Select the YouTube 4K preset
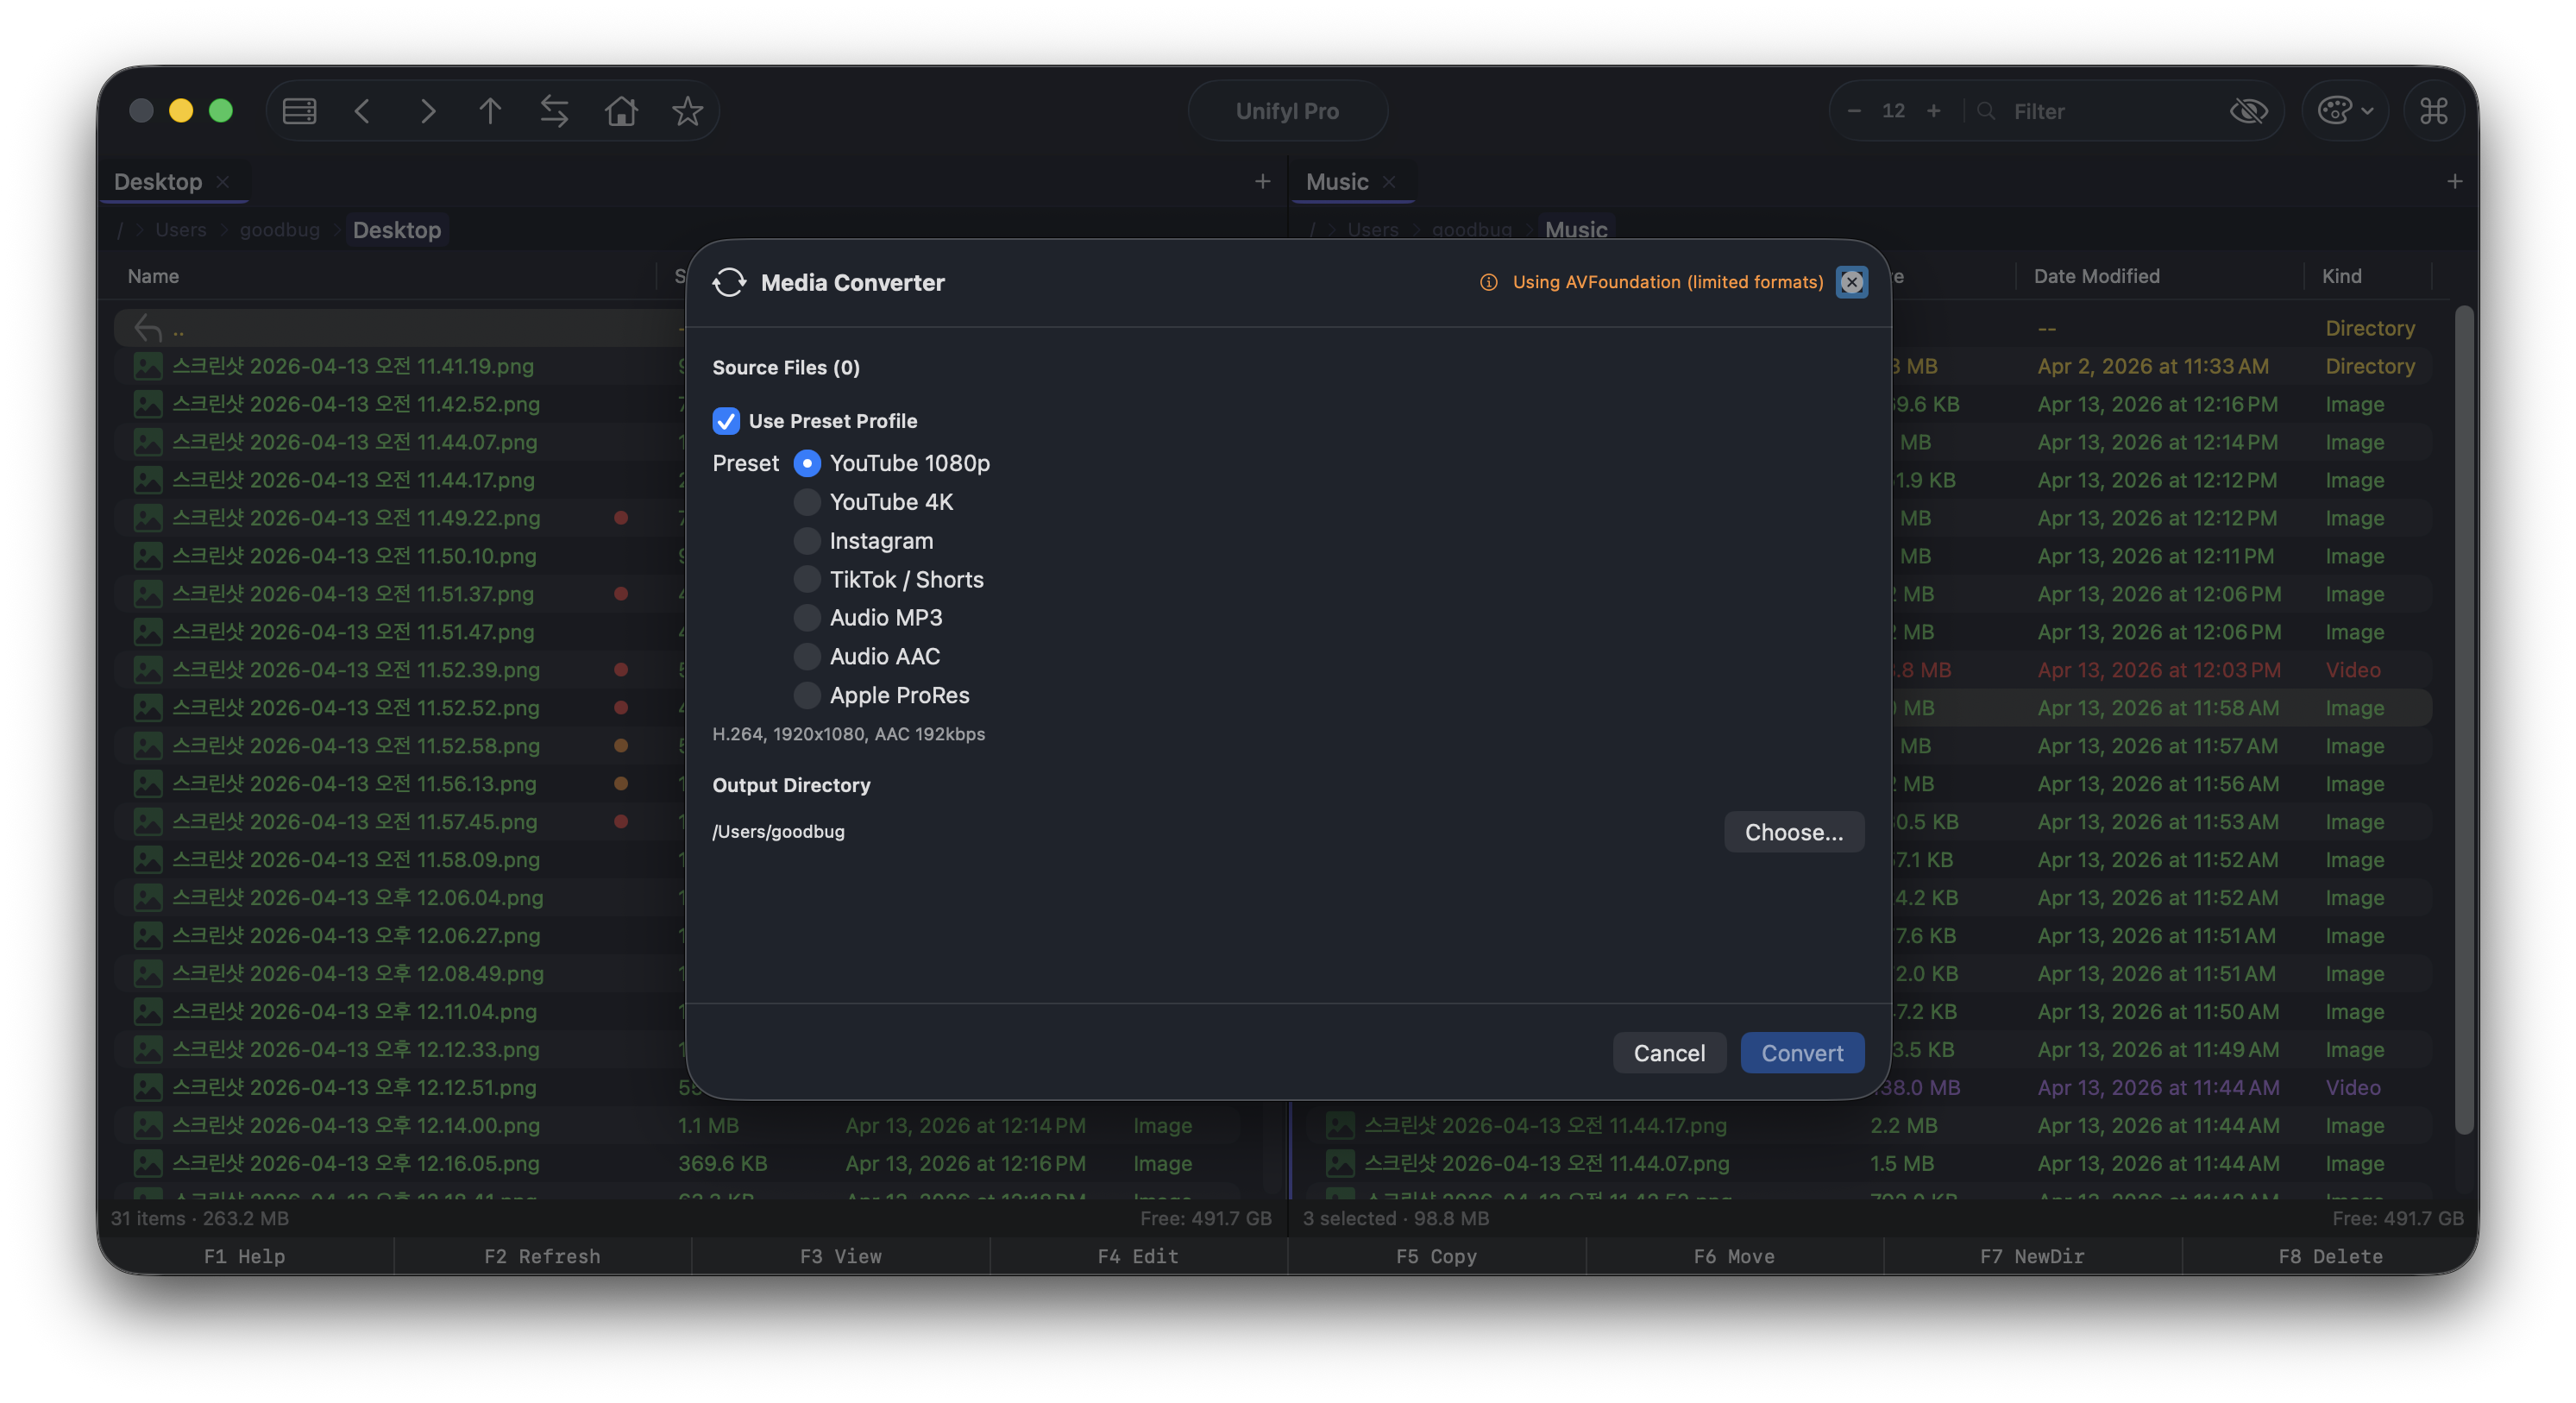The height and width of the screenshot is (1403, 2576). pos(807,502)
